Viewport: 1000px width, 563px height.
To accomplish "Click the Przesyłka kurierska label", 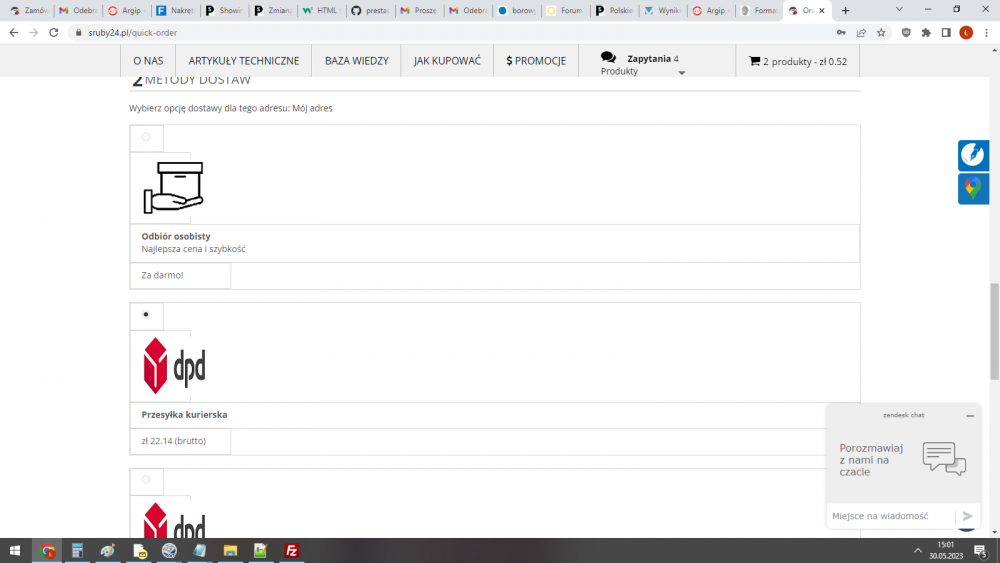I will point(184,414).
